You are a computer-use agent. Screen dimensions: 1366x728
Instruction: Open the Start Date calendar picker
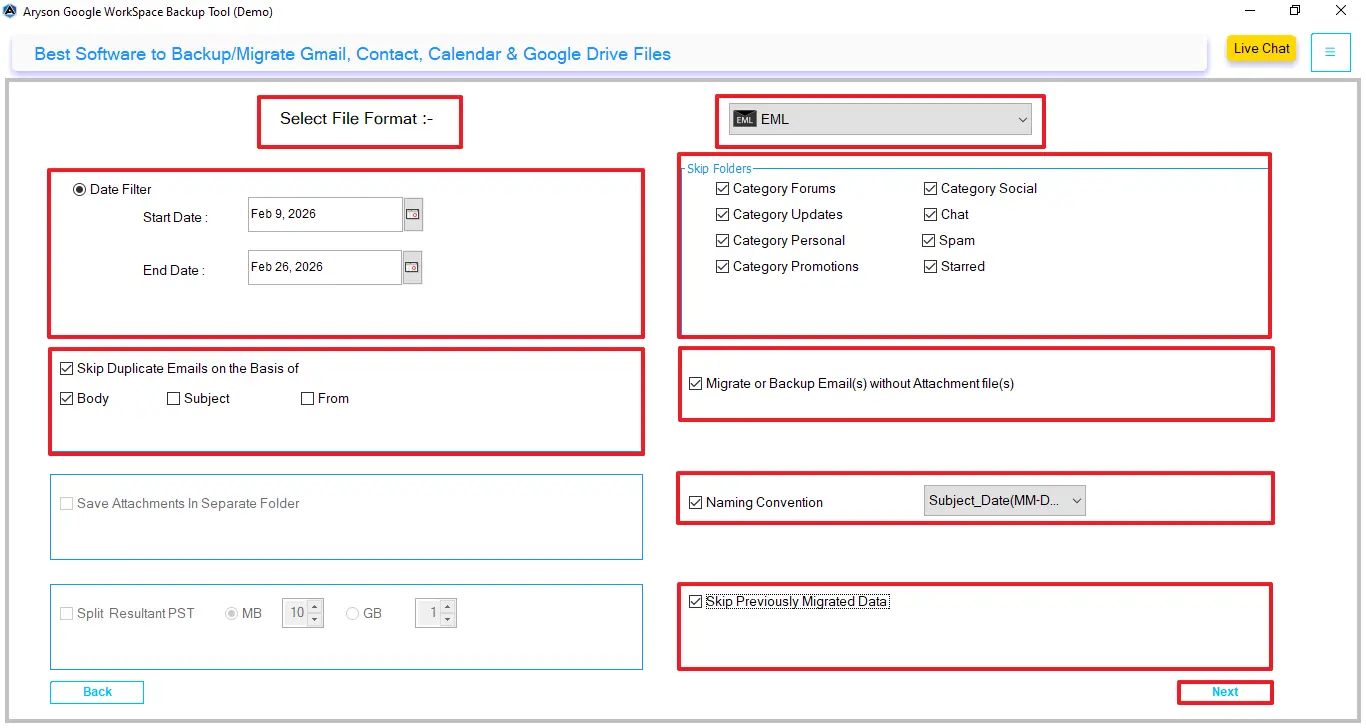413,214
